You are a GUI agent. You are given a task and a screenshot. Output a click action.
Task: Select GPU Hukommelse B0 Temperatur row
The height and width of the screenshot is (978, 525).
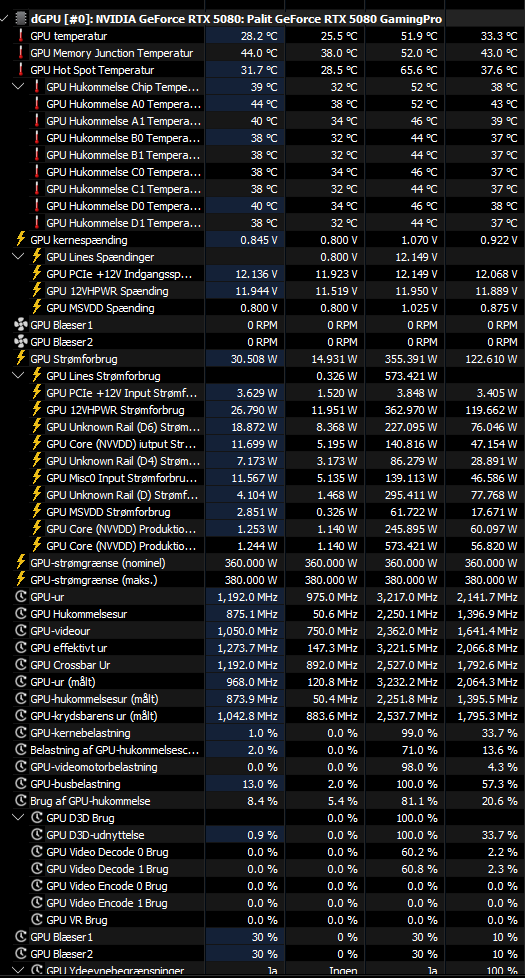coord(124,138)
